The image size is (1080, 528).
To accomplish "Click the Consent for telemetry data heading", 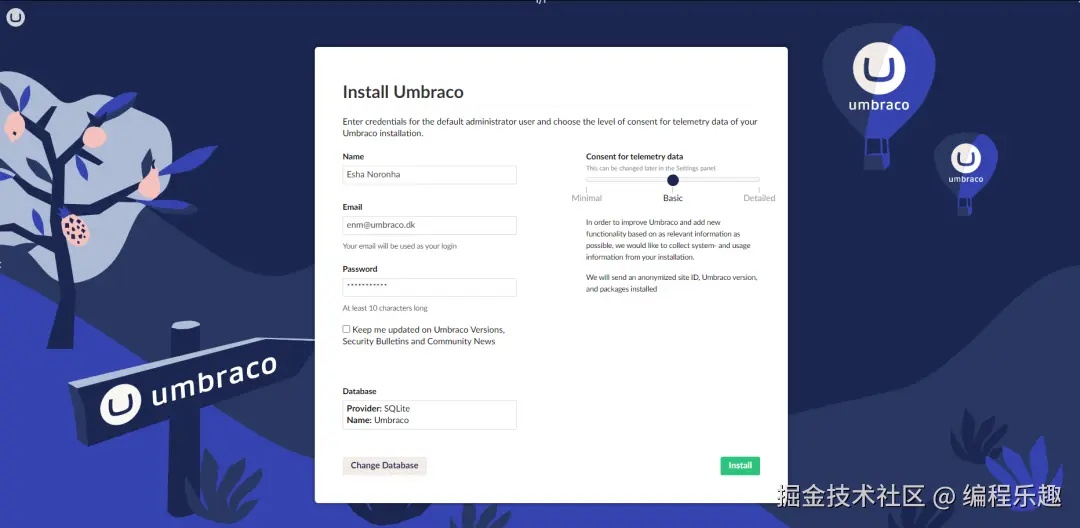I will (x=634, y=156).
